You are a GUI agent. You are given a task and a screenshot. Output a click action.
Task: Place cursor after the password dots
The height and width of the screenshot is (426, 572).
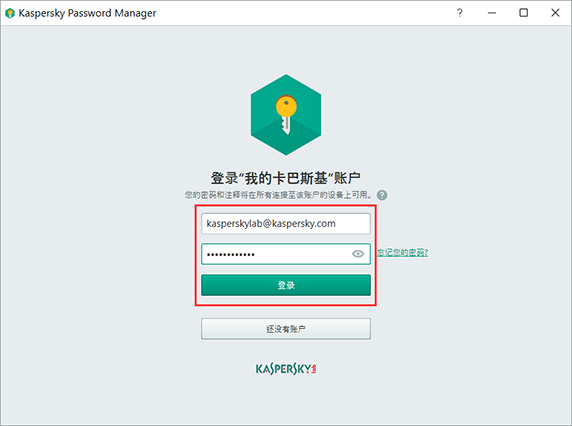(x=256, y=254)
